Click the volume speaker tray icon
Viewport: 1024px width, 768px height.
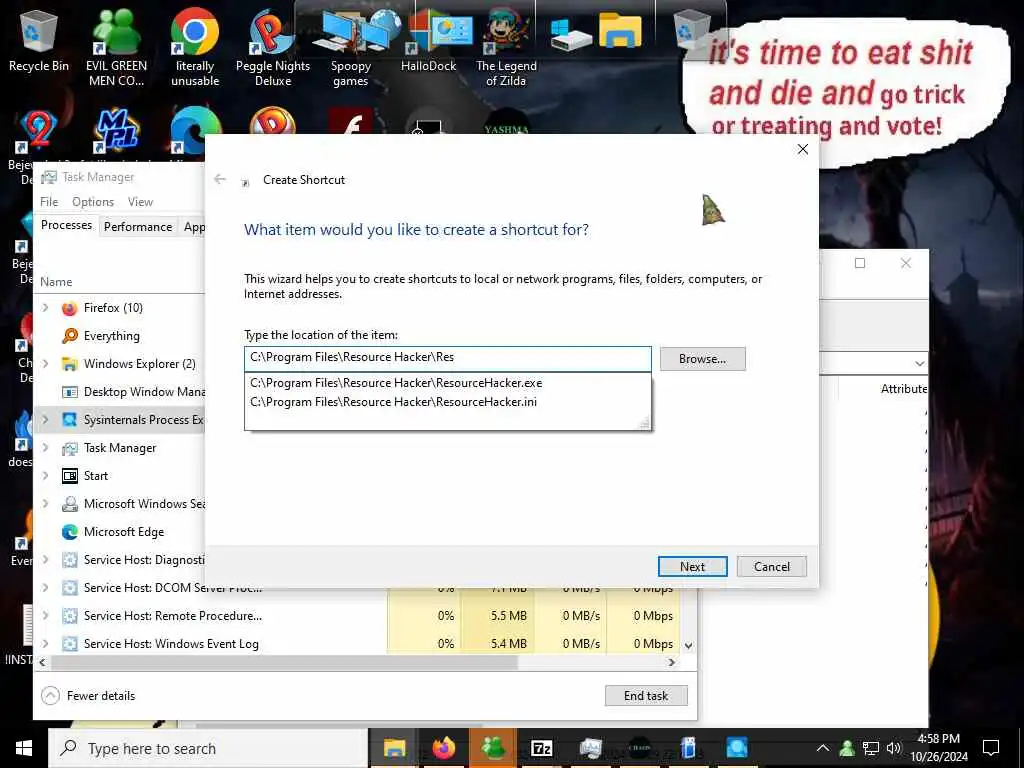pyautogui.click(x=894, y=748)
